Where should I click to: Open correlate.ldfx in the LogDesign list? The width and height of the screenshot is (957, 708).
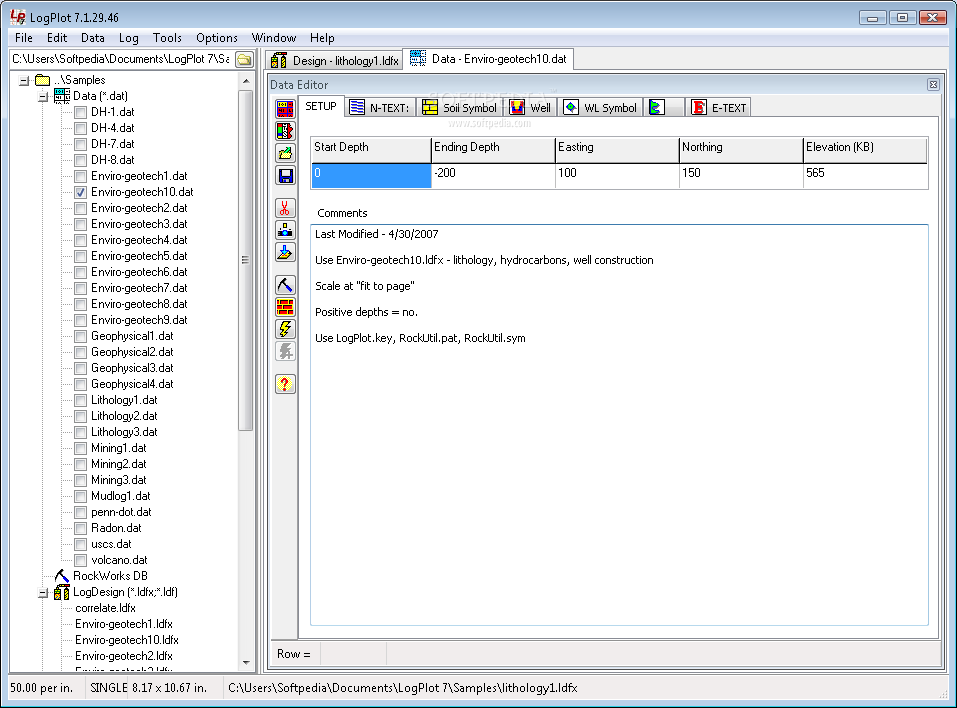[x=106, y=609]
